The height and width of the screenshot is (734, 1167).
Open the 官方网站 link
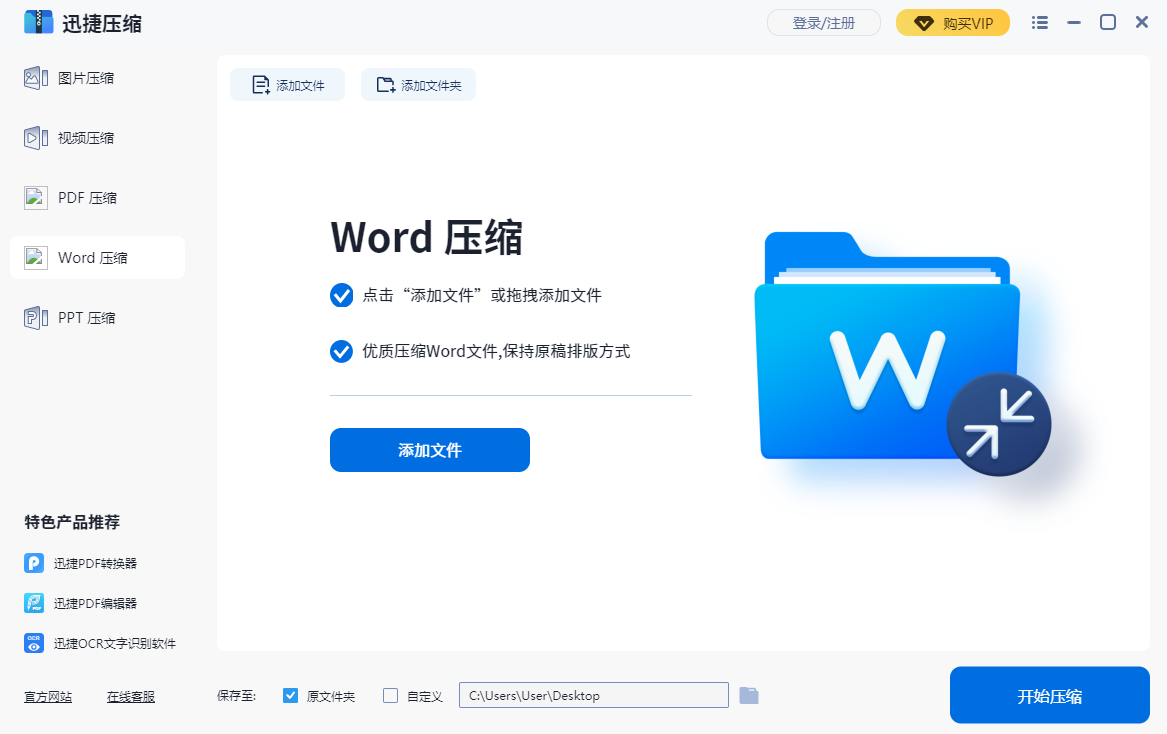47,696
